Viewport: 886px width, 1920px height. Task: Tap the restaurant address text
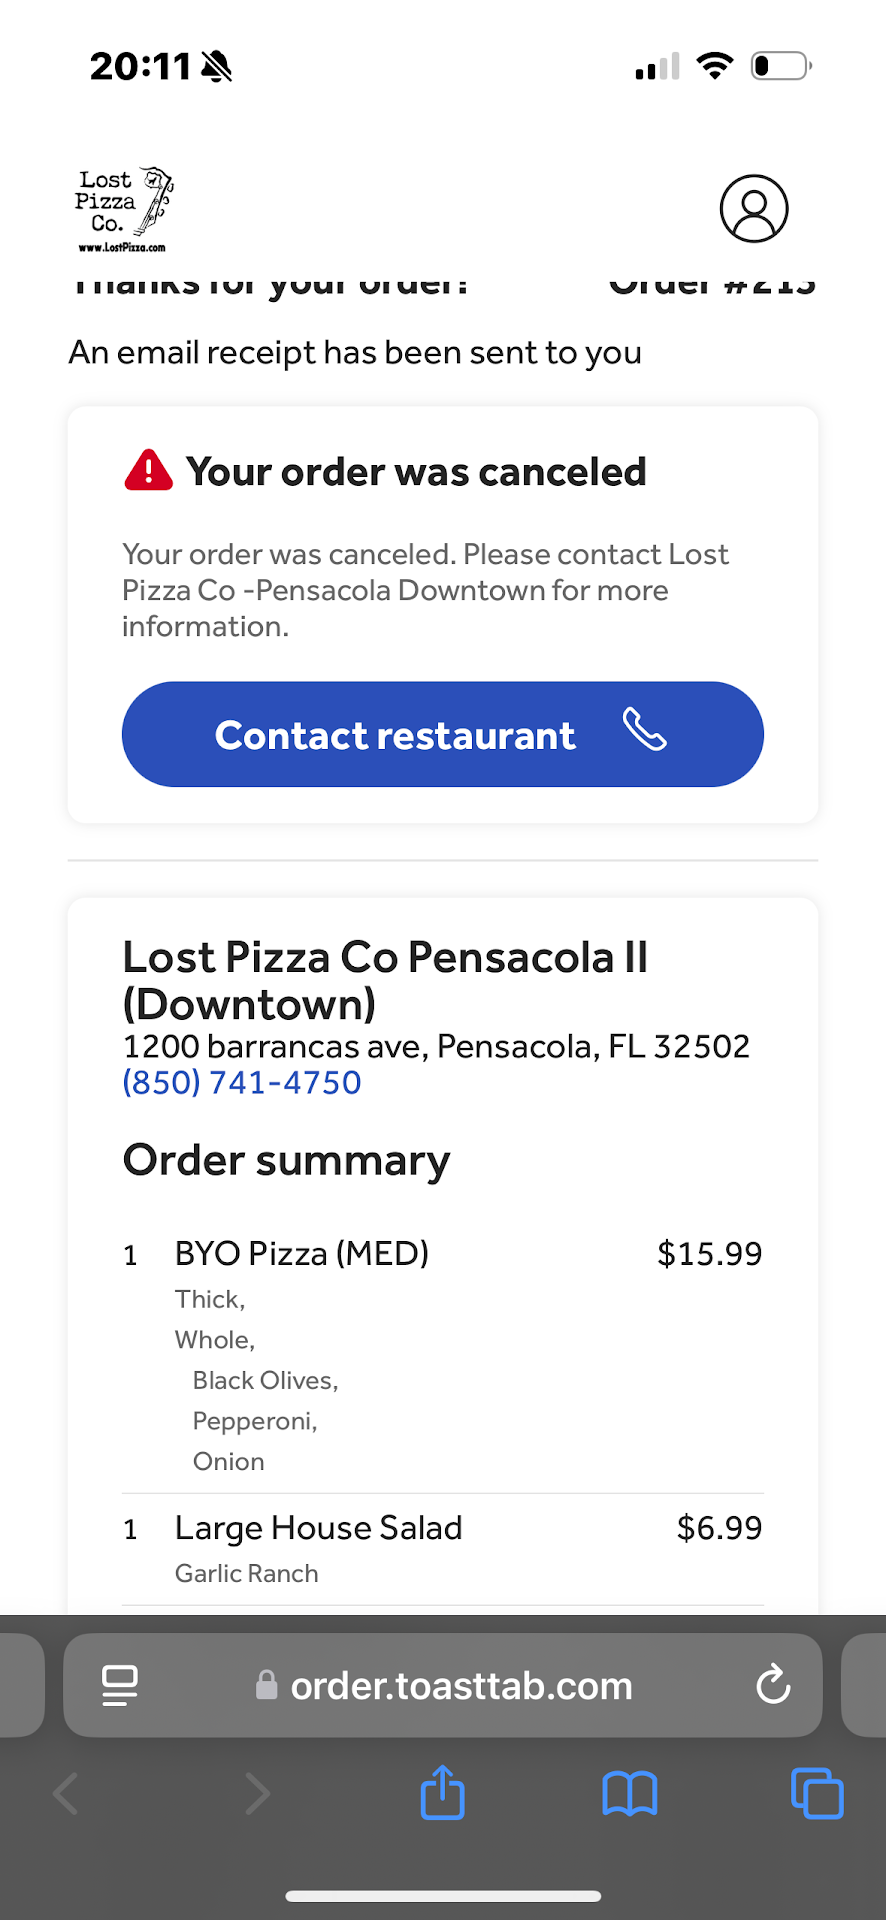pyautogui.click(x=435, y=1047)
